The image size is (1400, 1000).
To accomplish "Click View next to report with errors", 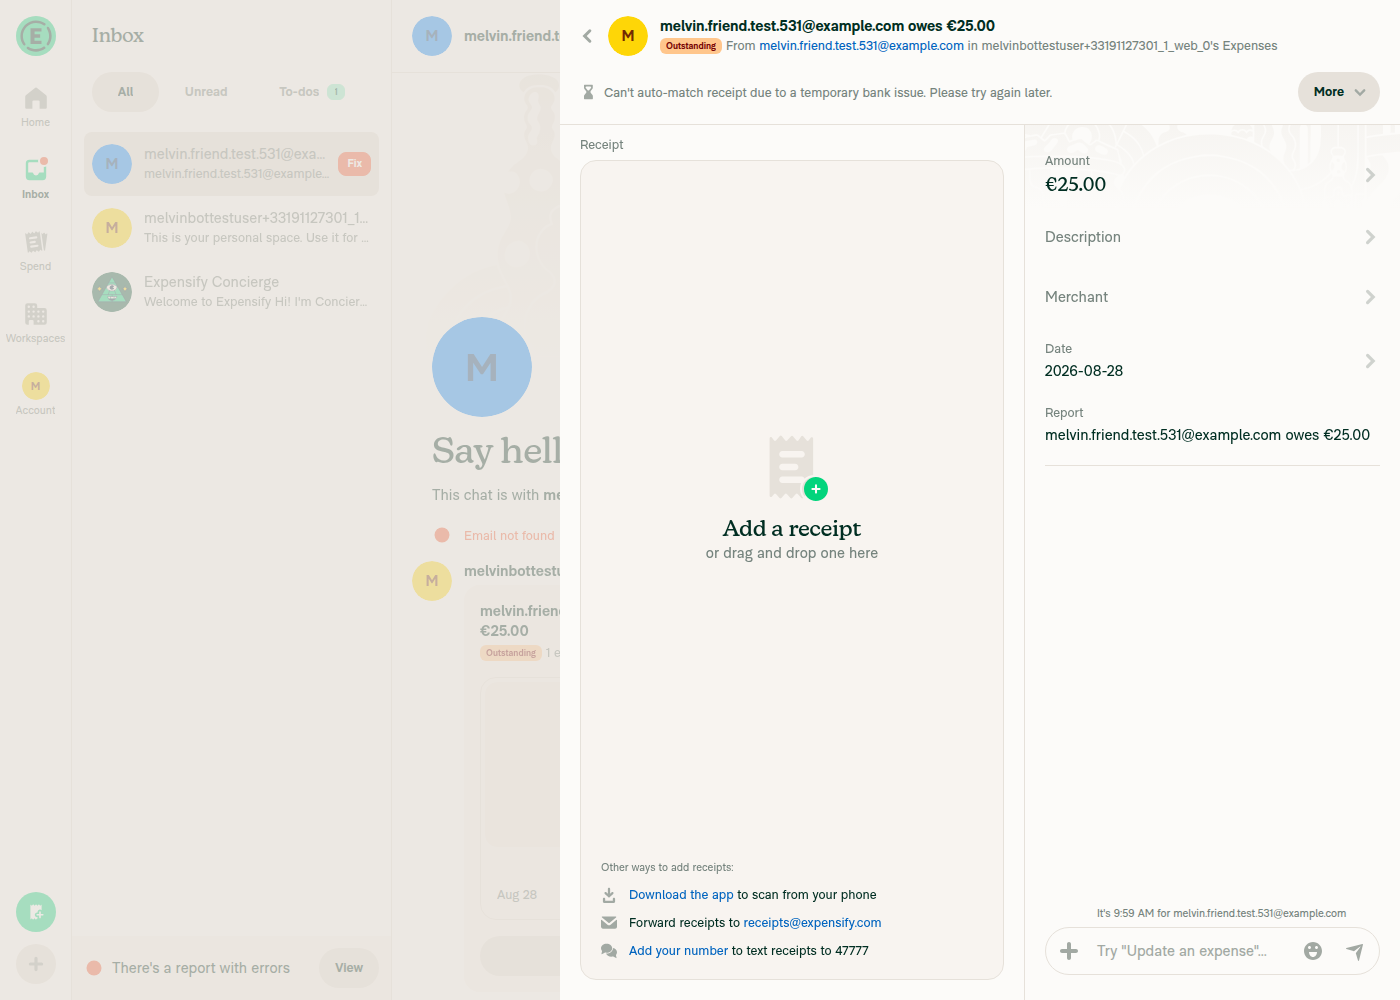I will 349,968.
